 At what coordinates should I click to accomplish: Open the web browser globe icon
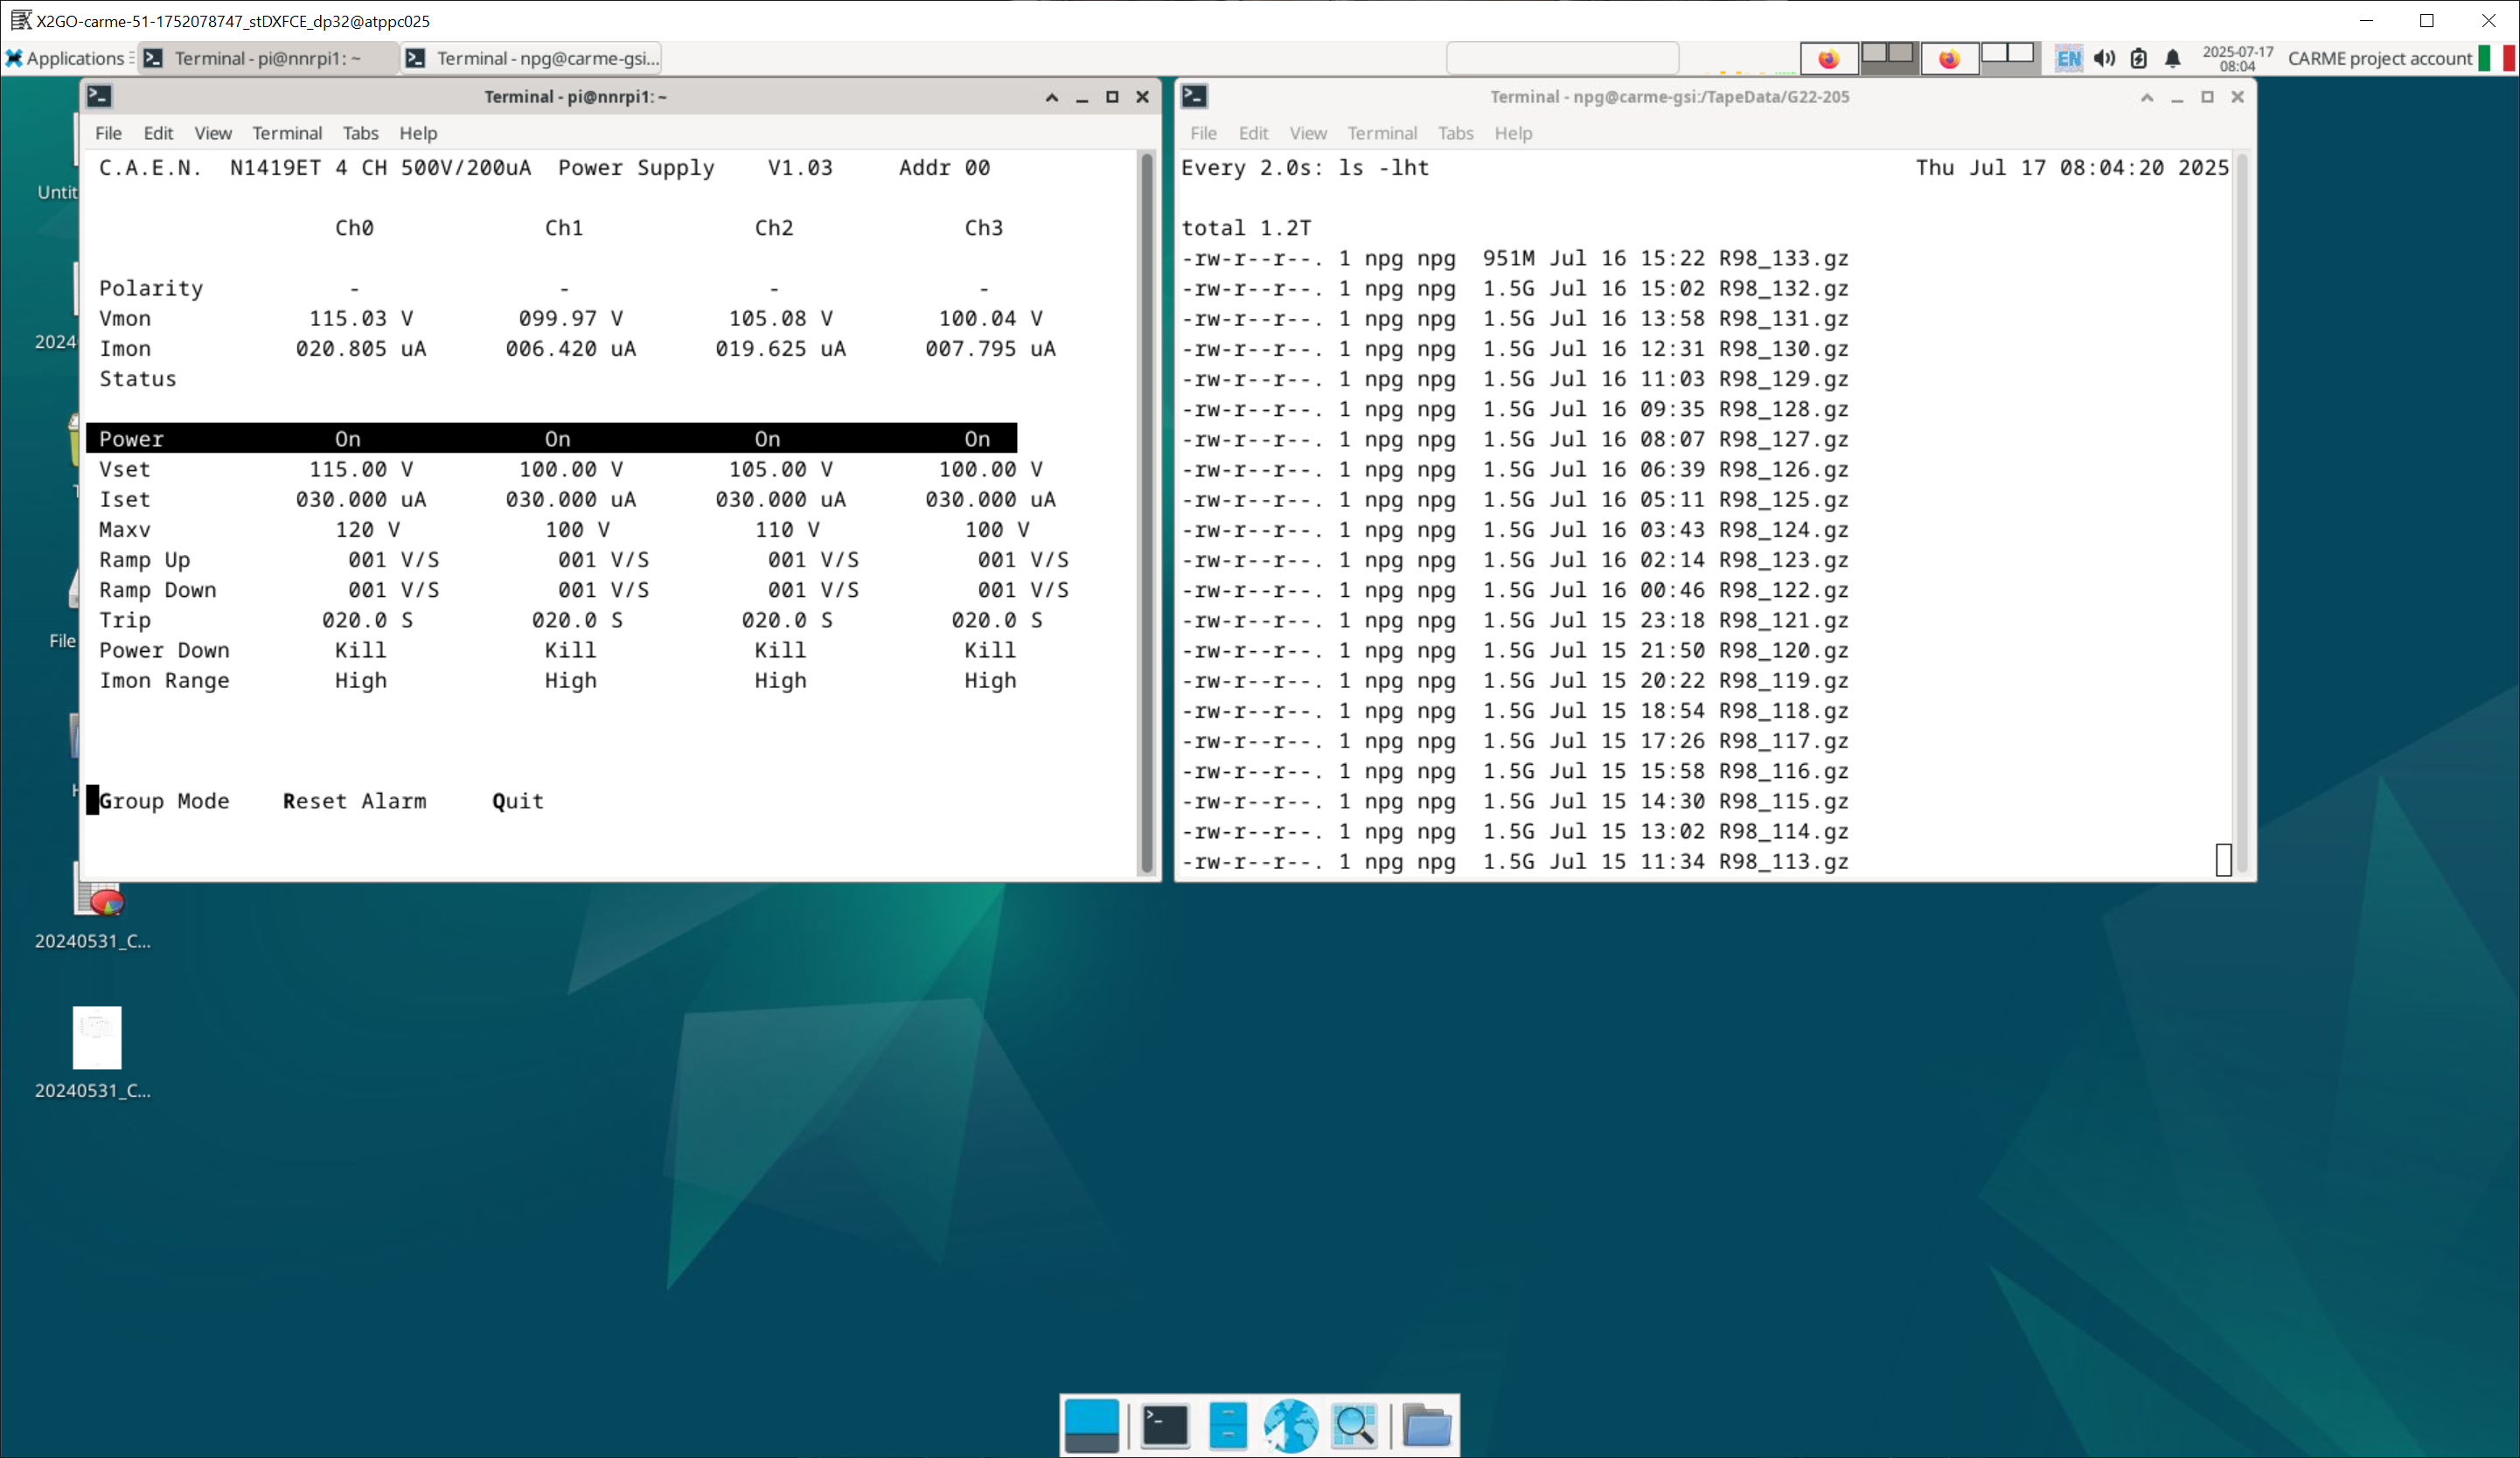(x=1290, y=1425)
